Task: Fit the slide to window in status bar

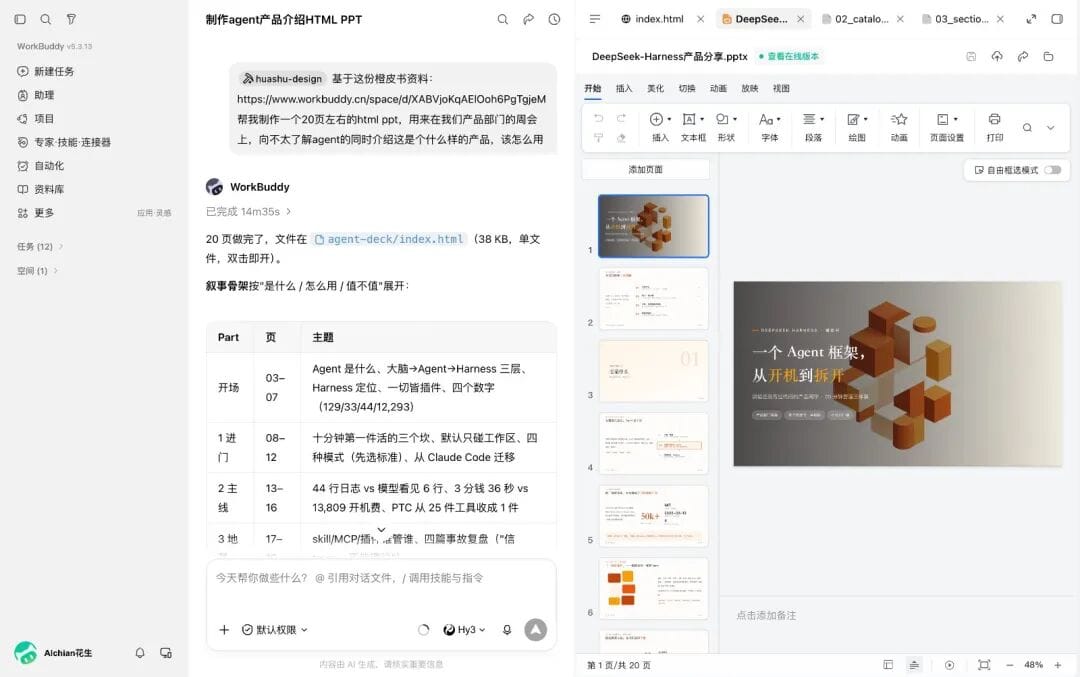Action: tap(984, 665)
